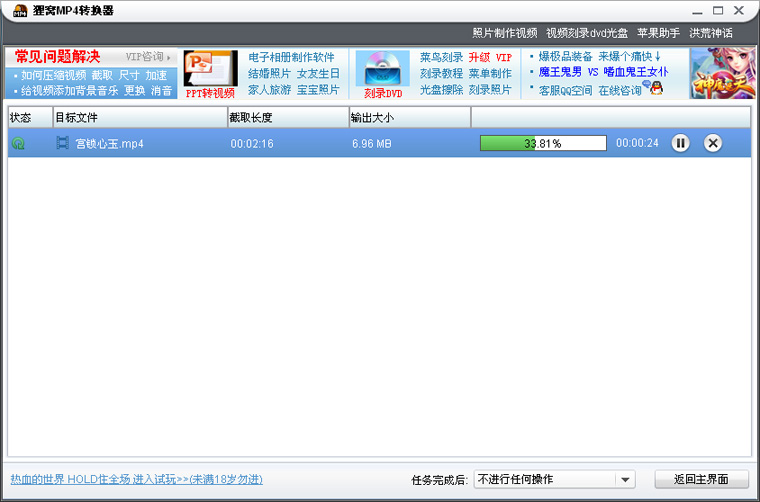This screenshot has width=760, height=502.
Task: Click the green converting status icon
Action: 18,143
